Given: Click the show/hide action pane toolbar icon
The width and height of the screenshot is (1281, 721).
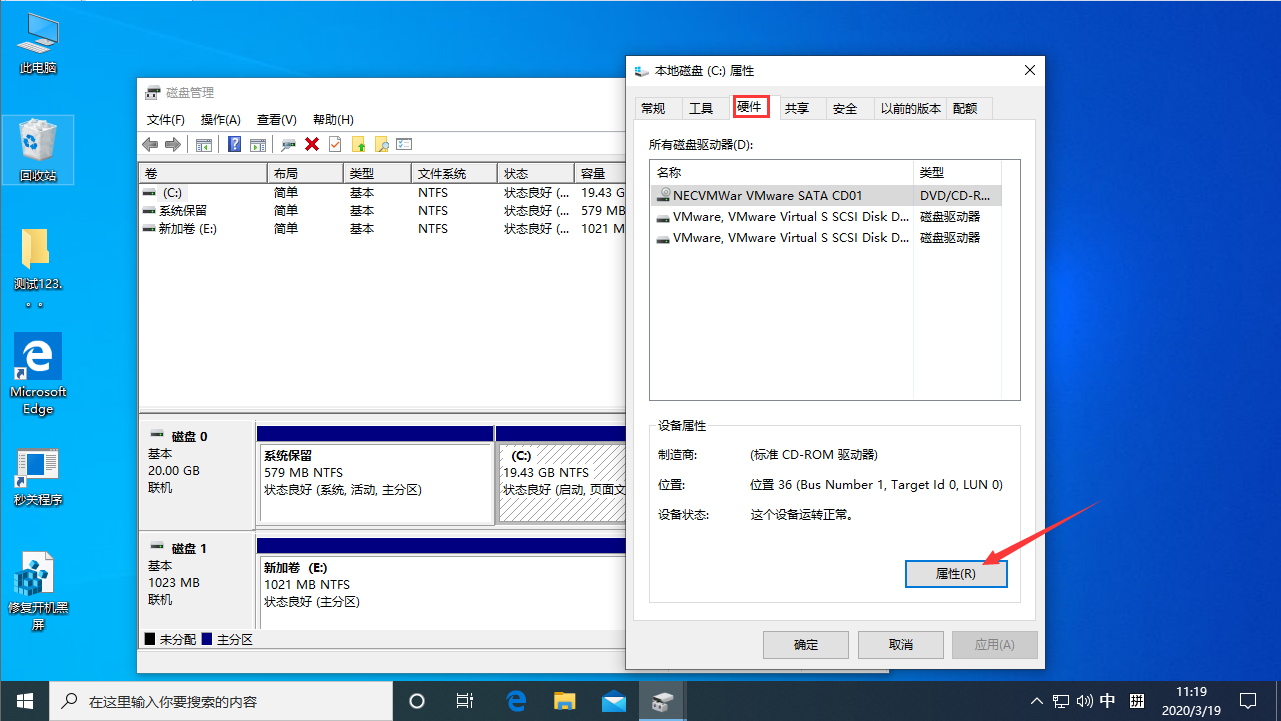Looking at the screenshot, I should point(258,144).
